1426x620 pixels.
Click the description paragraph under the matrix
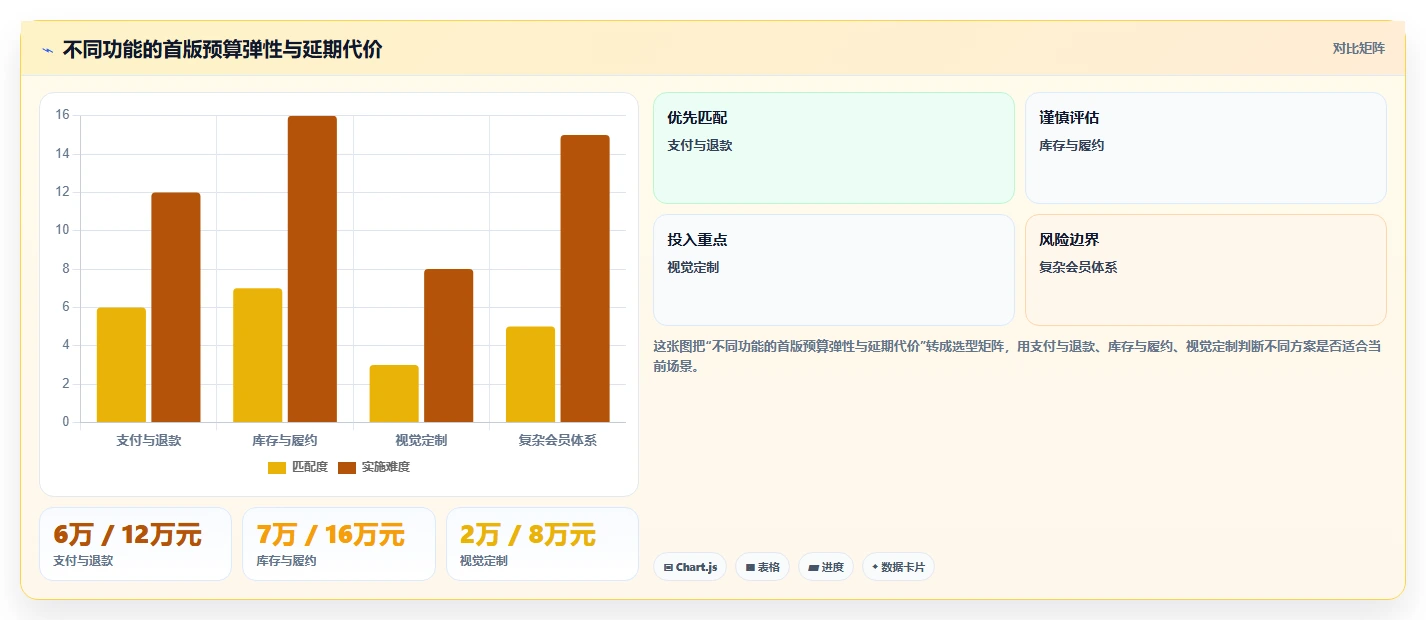(1018, 356)
